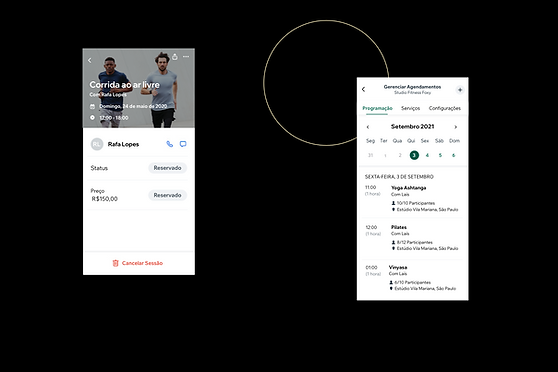Click the trash icon beside Cancelar Sessão
The width and height of the screenshot is (558, 372).
click(x=115, y=263)
